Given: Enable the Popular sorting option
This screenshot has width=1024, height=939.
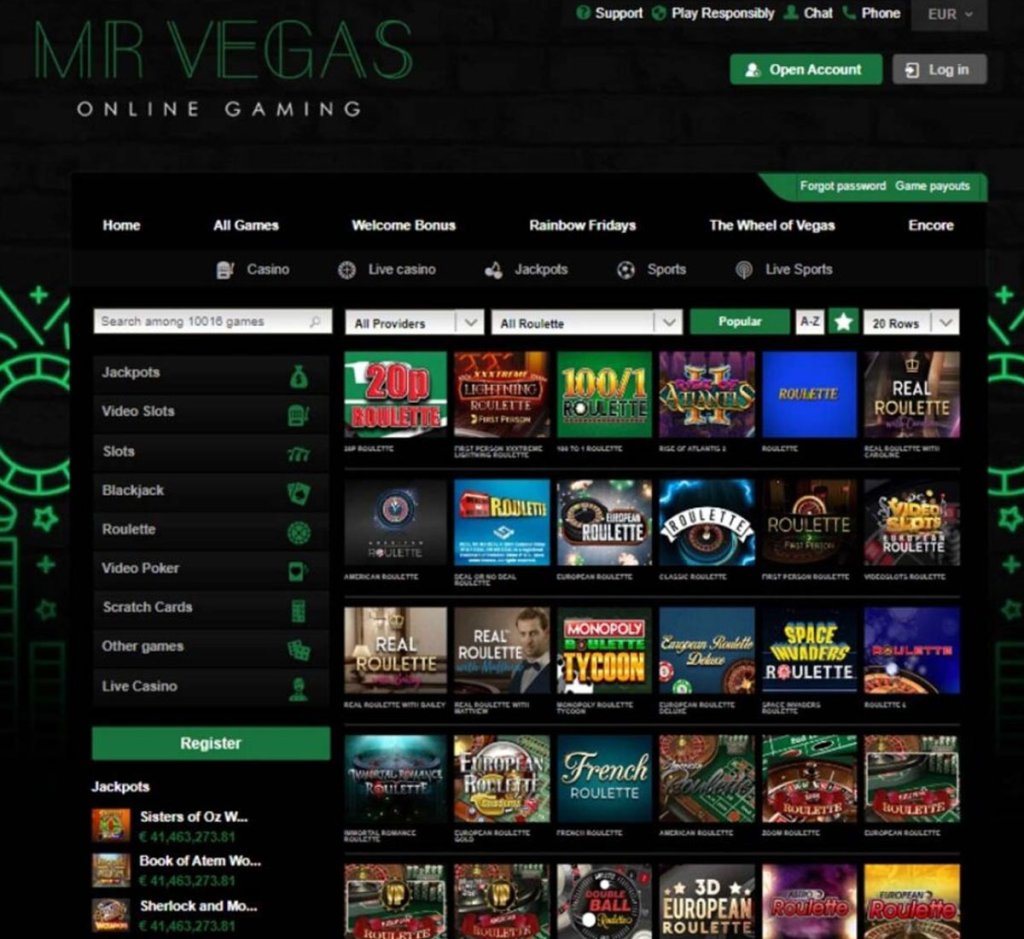Looking at the screenshot, I should 740,322.
